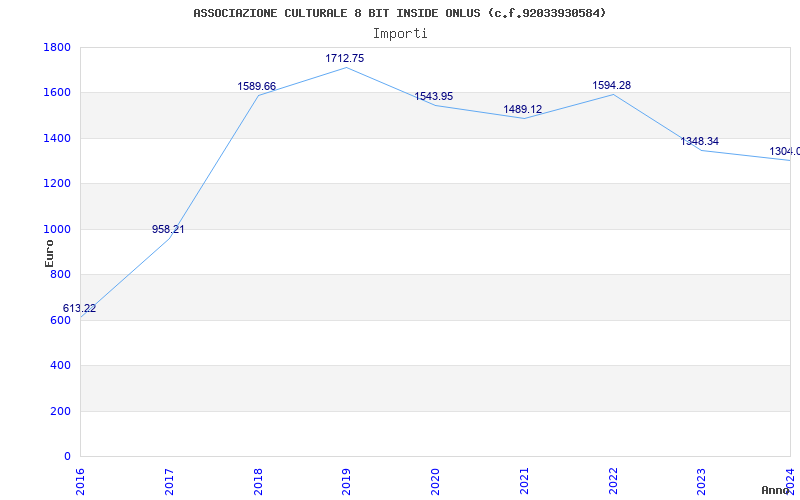This screenshot has width=800, height=500.
Task: Select the 1712.75 peak value label
Action: point(345,59)
